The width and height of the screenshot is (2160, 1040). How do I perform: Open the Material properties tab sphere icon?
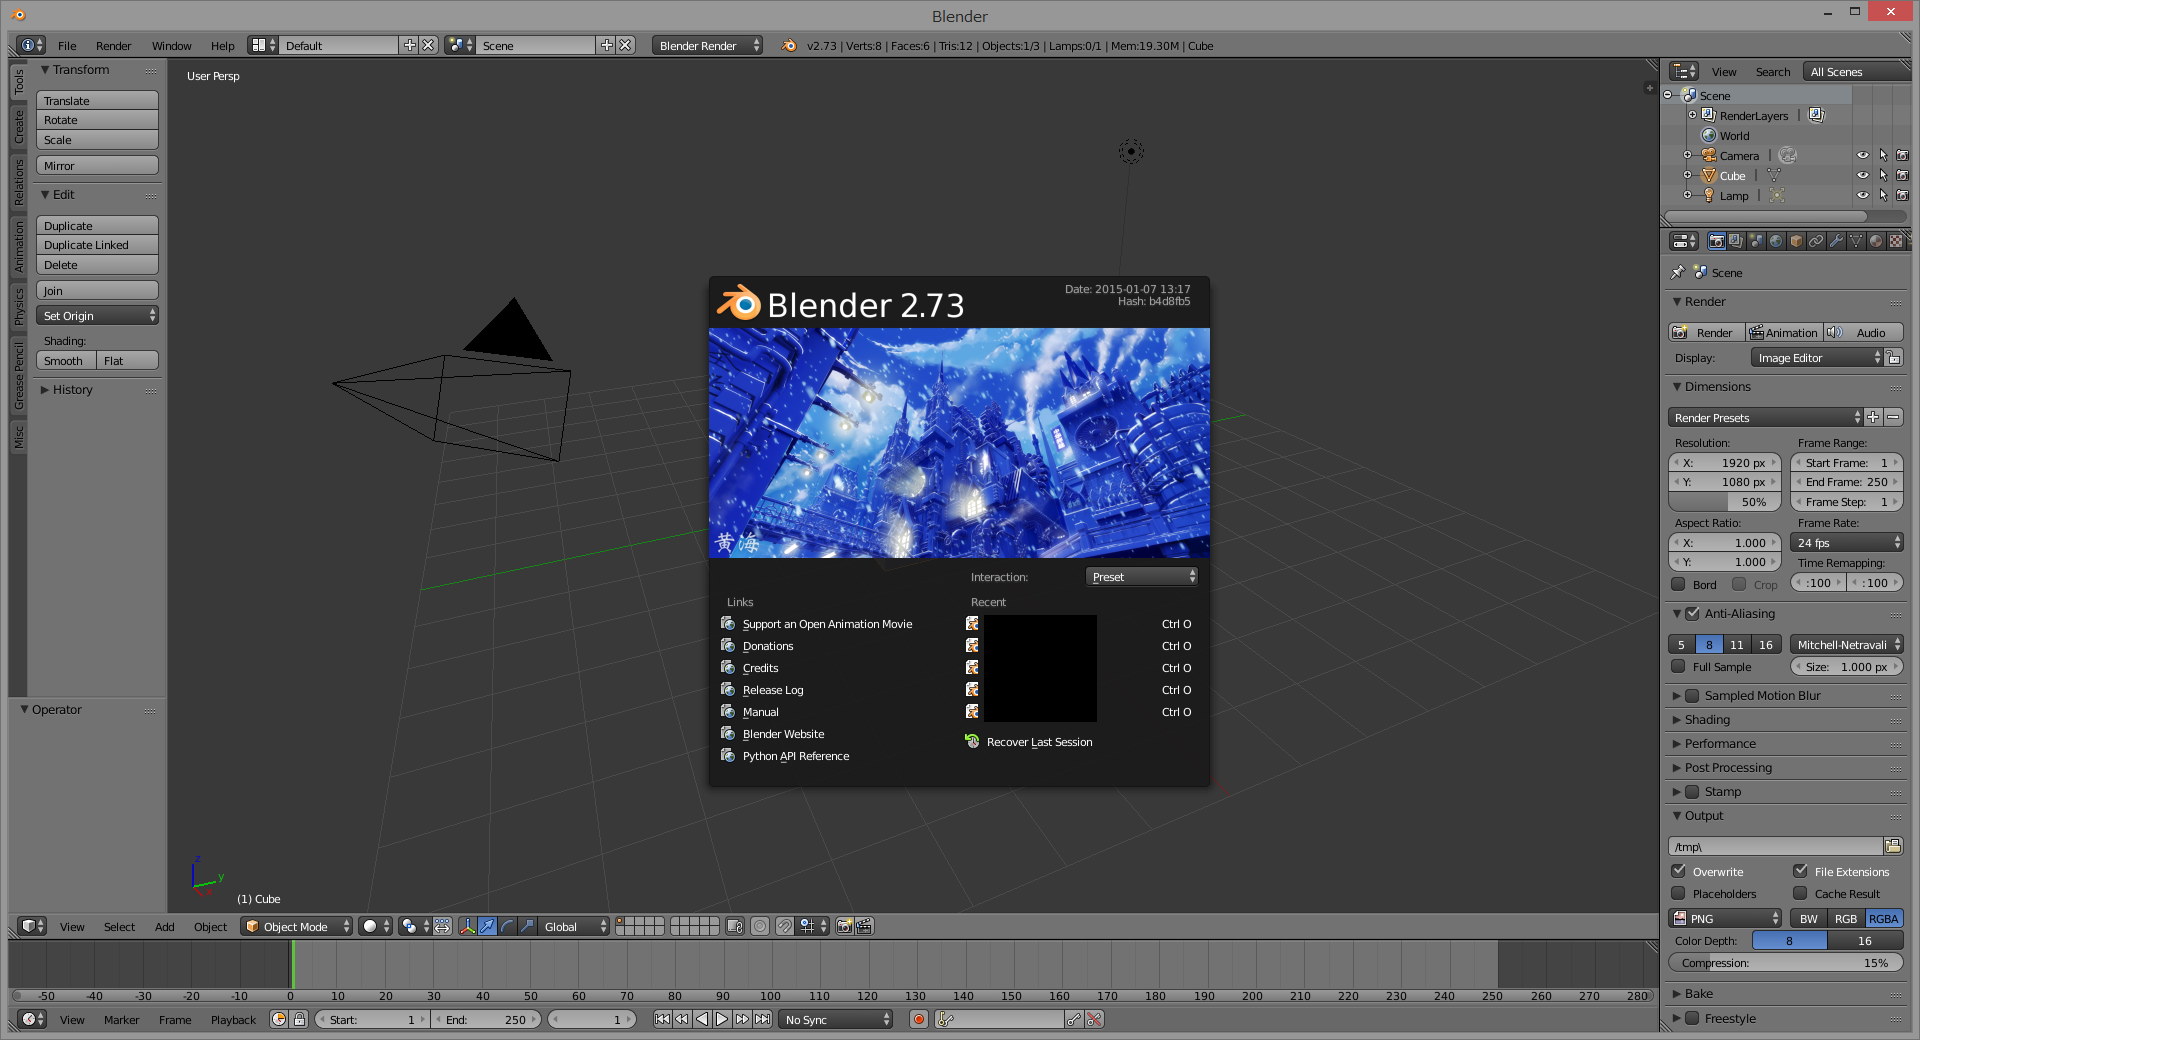tap(1876, 241)
